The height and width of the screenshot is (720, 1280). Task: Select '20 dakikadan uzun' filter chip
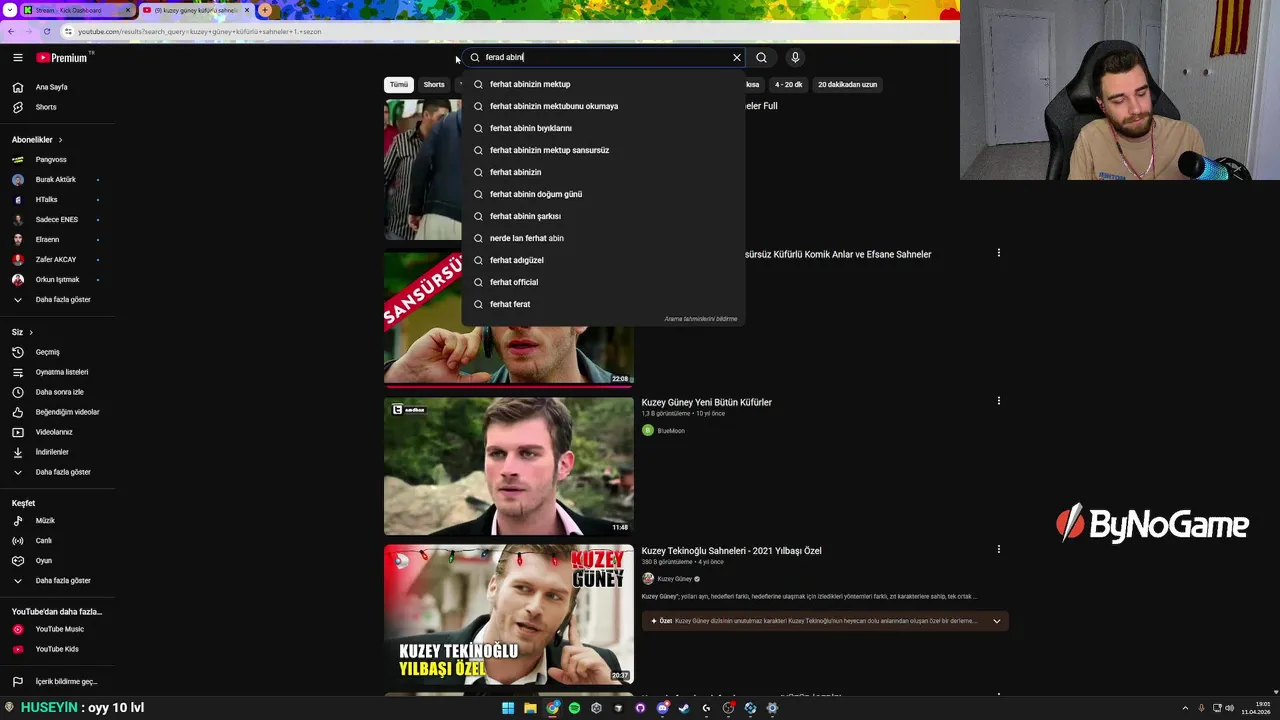click(847, 84)
